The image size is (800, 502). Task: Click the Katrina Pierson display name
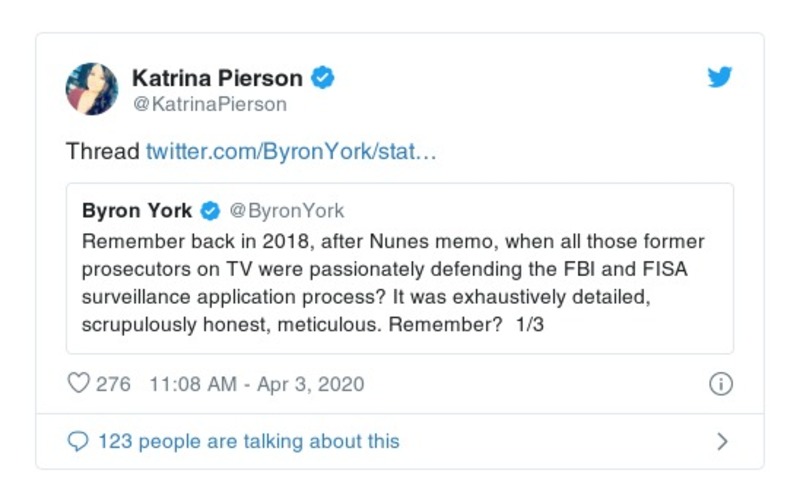pos(218,78)
